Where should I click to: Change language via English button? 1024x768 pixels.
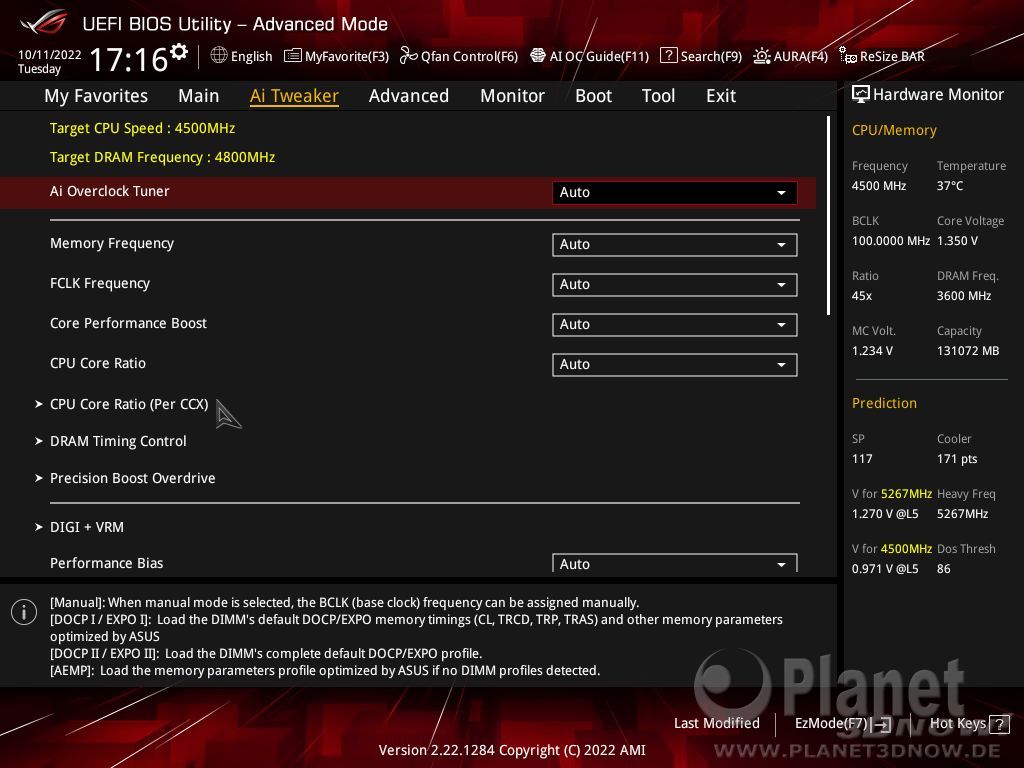click(x=251, y=57)
